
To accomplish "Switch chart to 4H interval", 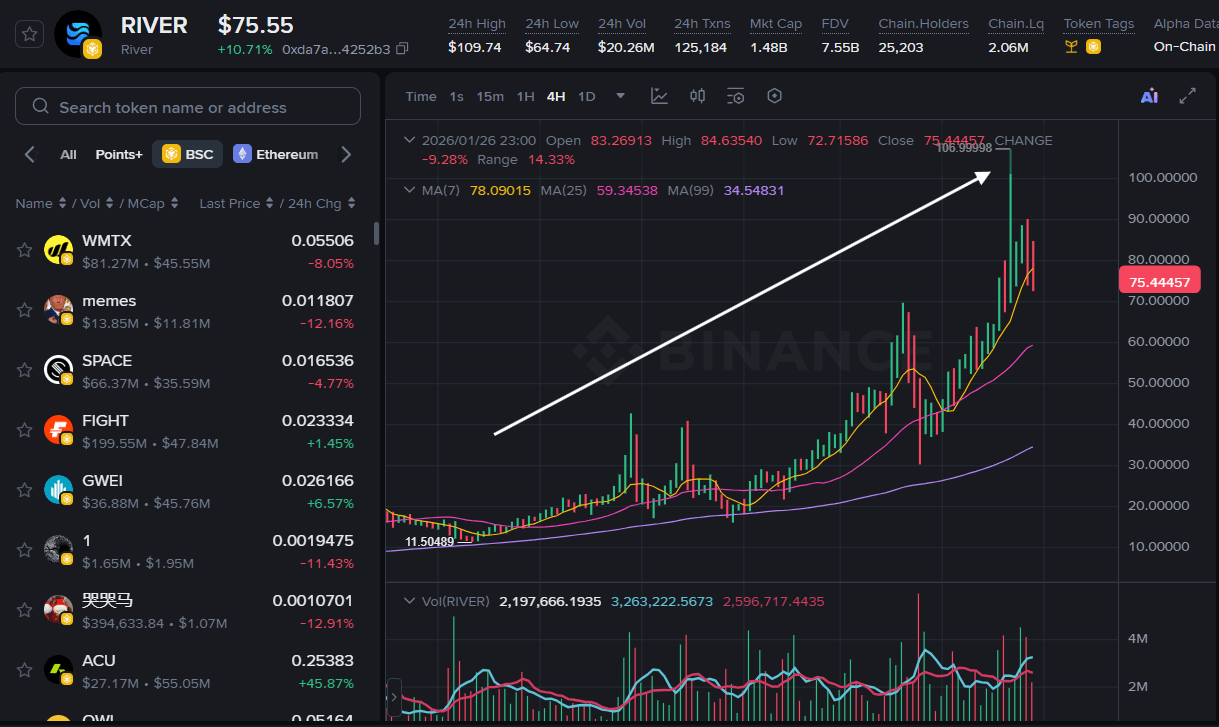I will click(x=556, y=96).
